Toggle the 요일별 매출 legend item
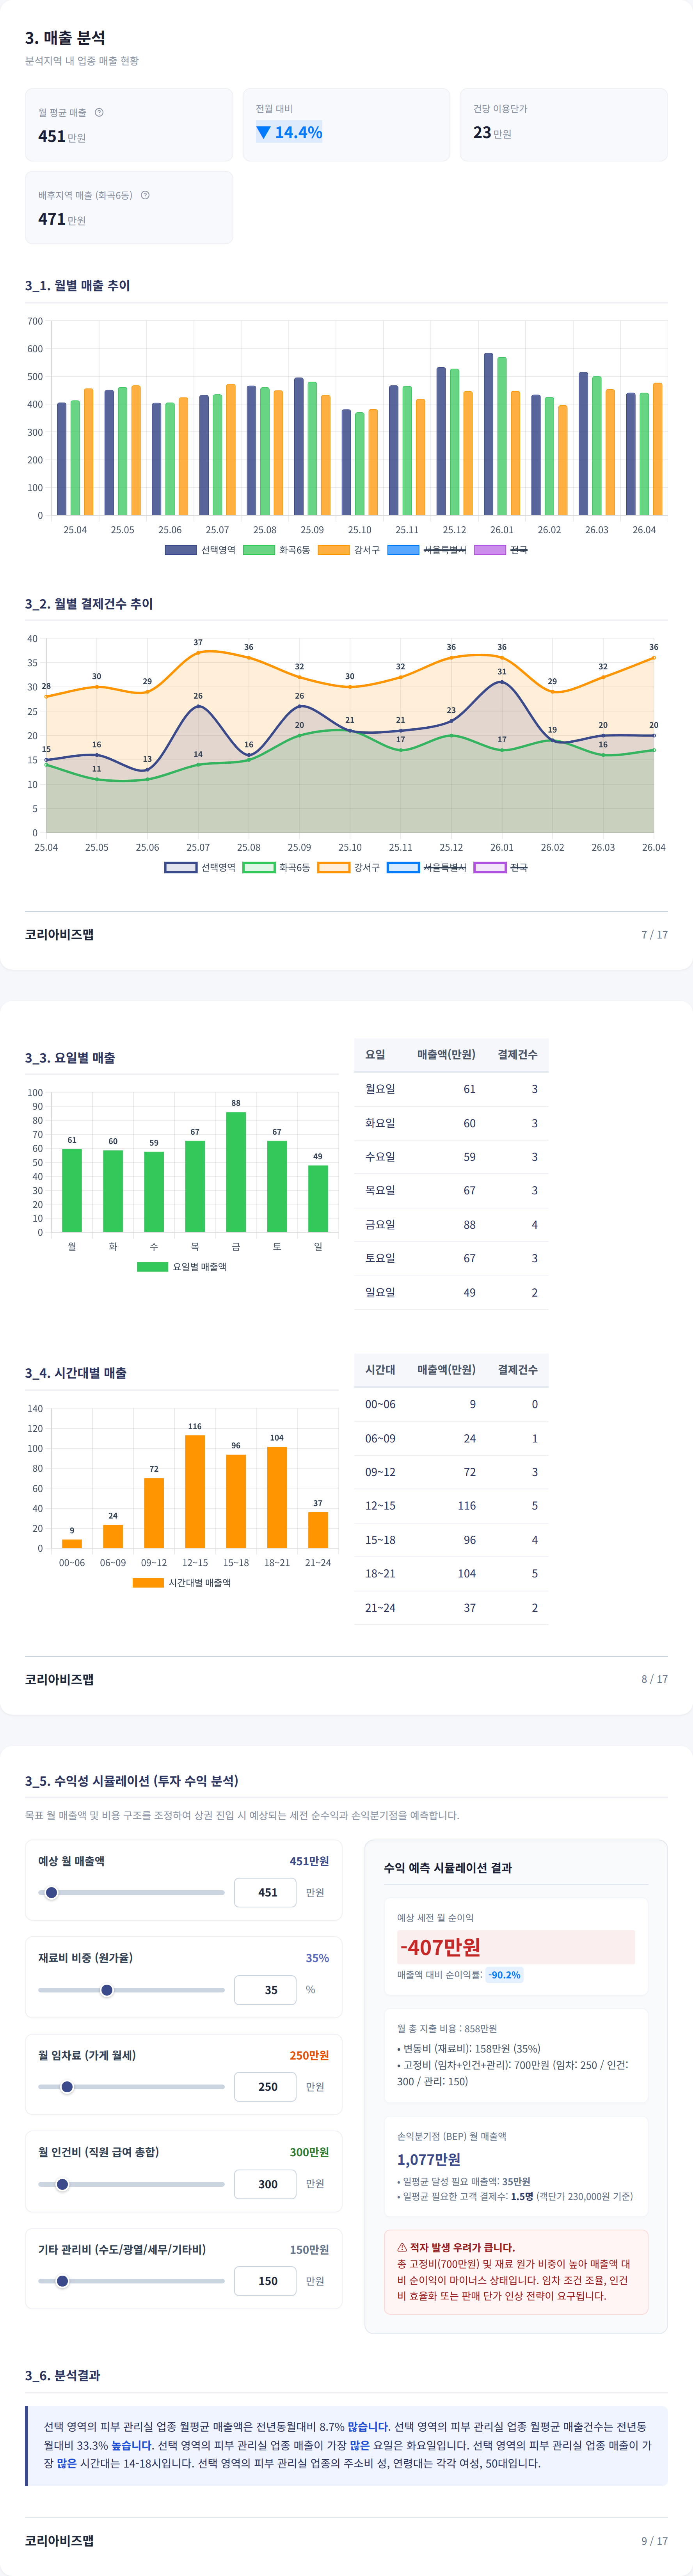This screenshot has height=2576, width=693. coord(182,1266)
